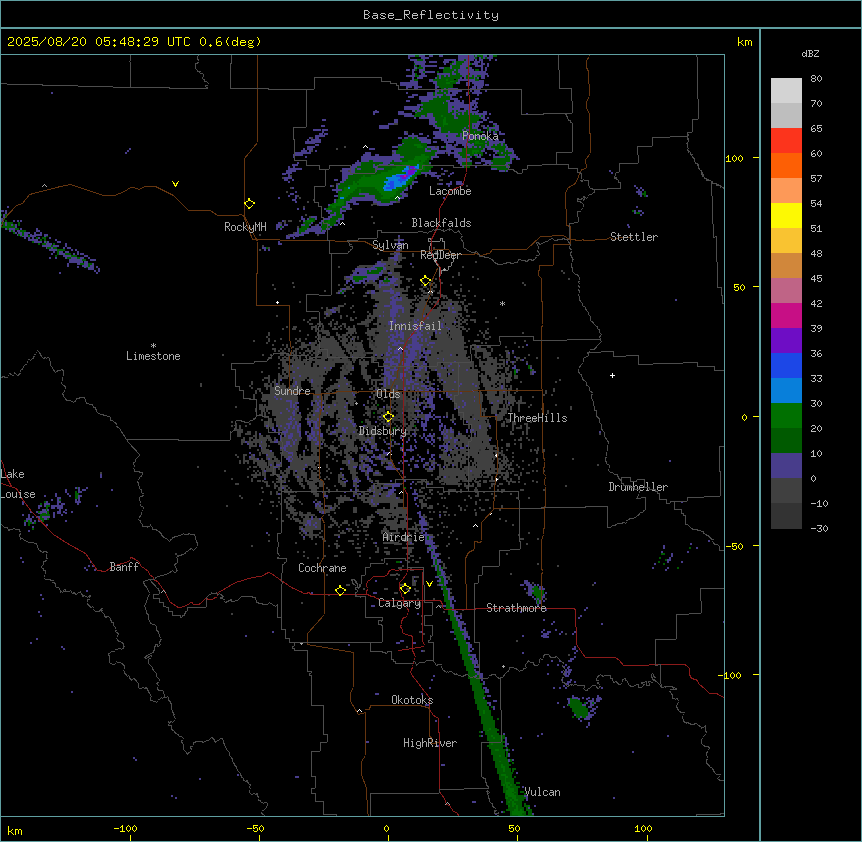
Task: Click the Limestone label
Action: (x=153, y=356)
